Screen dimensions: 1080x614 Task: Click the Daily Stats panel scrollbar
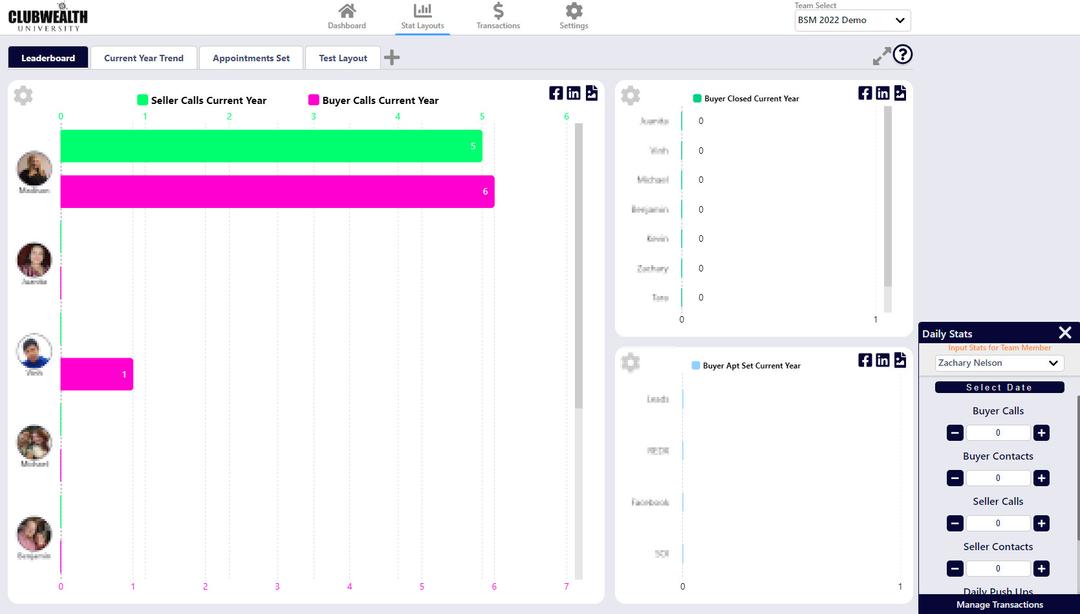coord(1078,469)
